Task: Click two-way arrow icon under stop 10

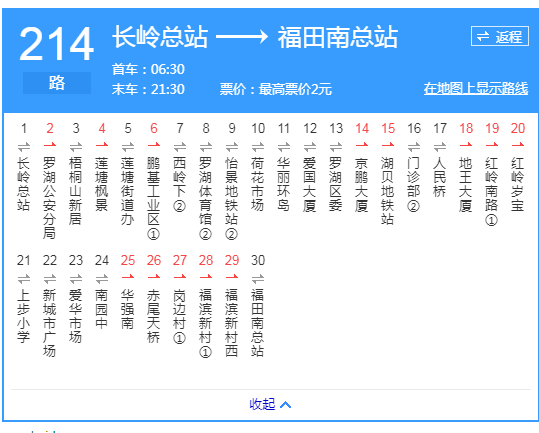Action: [x=258, y=147]
